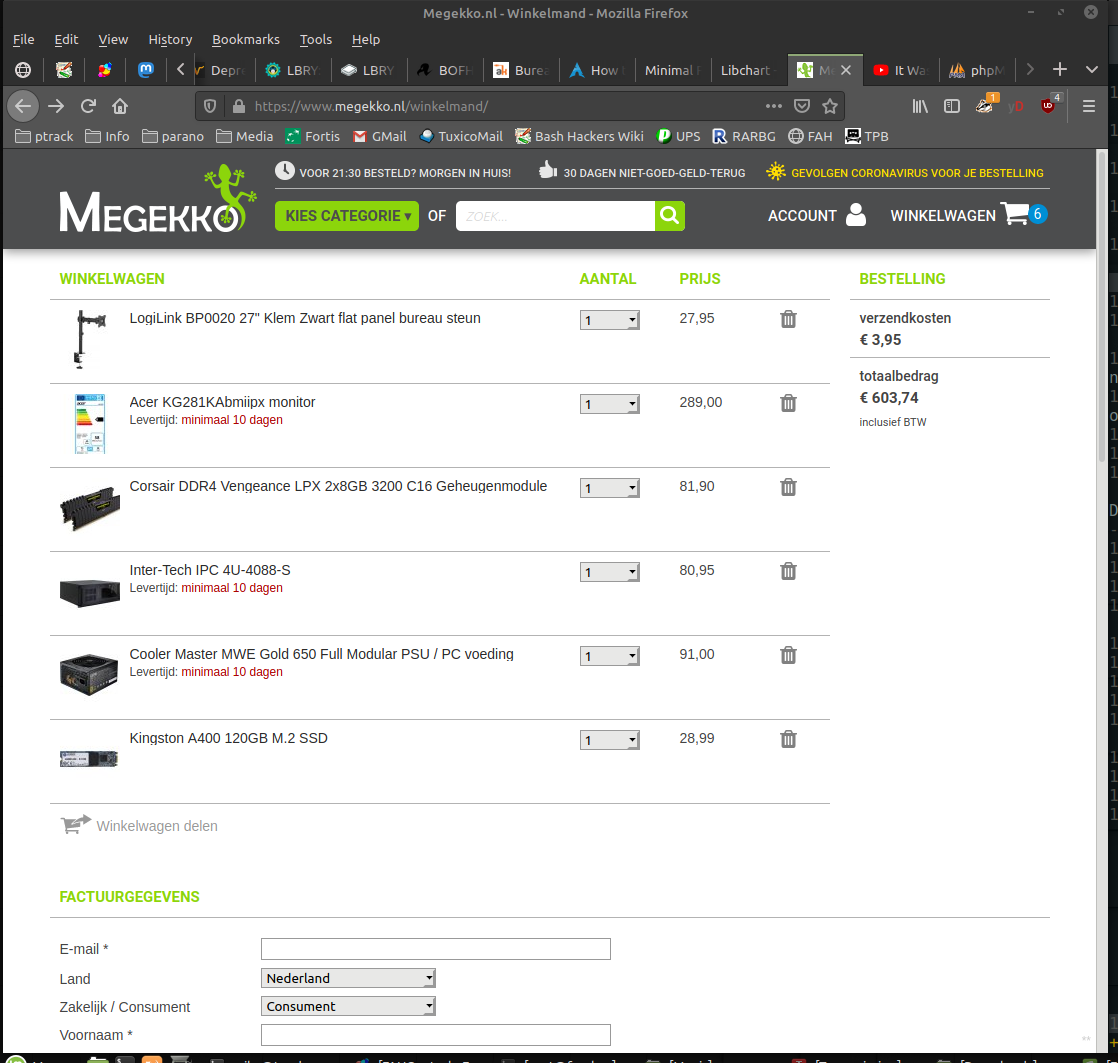Open the File menu
Image resolution: width=1118 pixels, height=1063 pixels.
click(24, 39)
